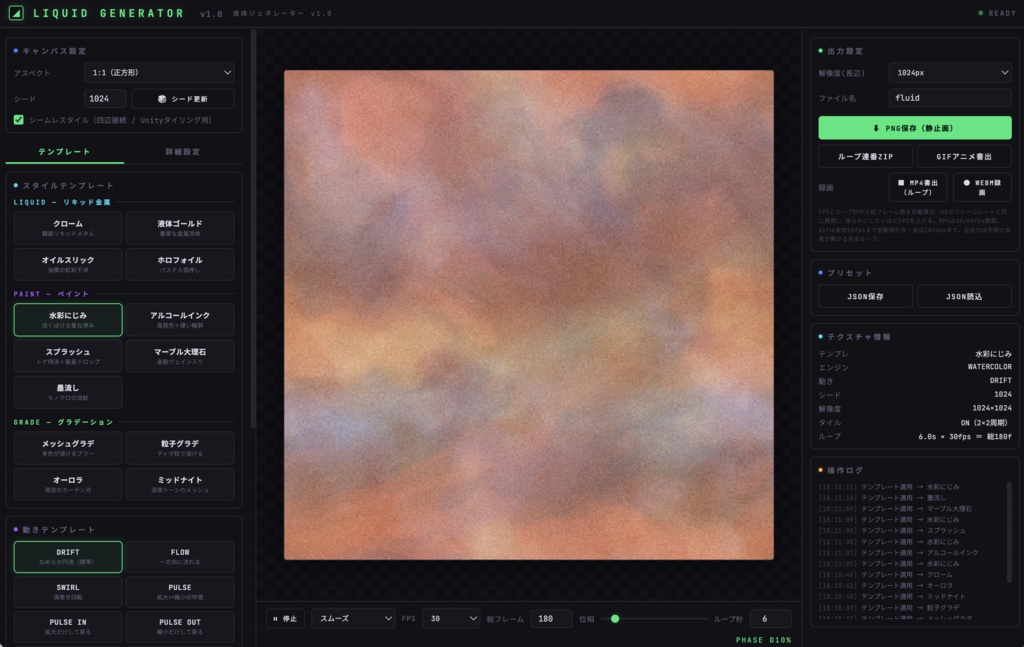Switch to the 詳細設定 tab
The height and width of the screenshot is (647, 1024).
point(183,151)
